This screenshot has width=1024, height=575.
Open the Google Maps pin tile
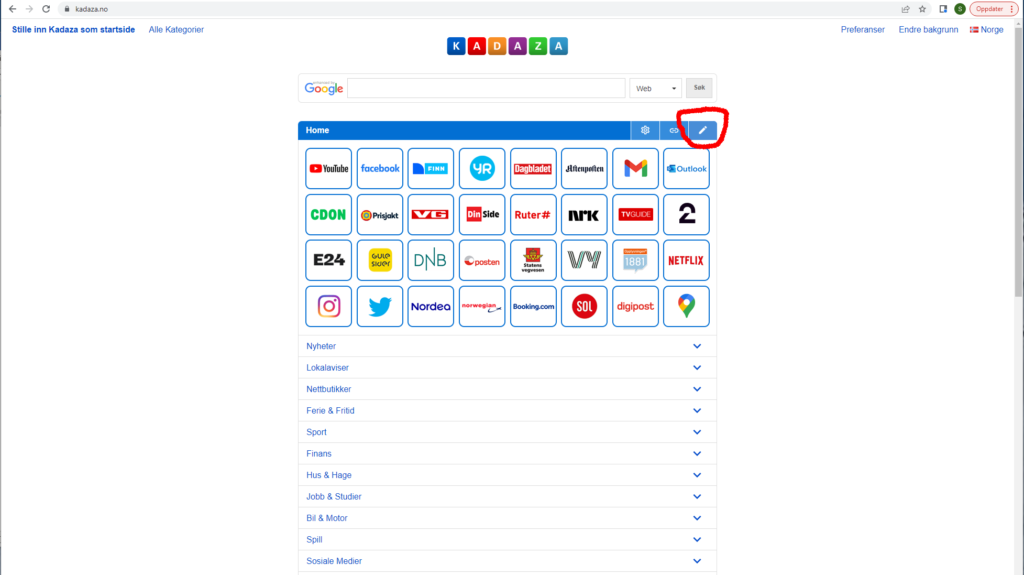(686, 307)
